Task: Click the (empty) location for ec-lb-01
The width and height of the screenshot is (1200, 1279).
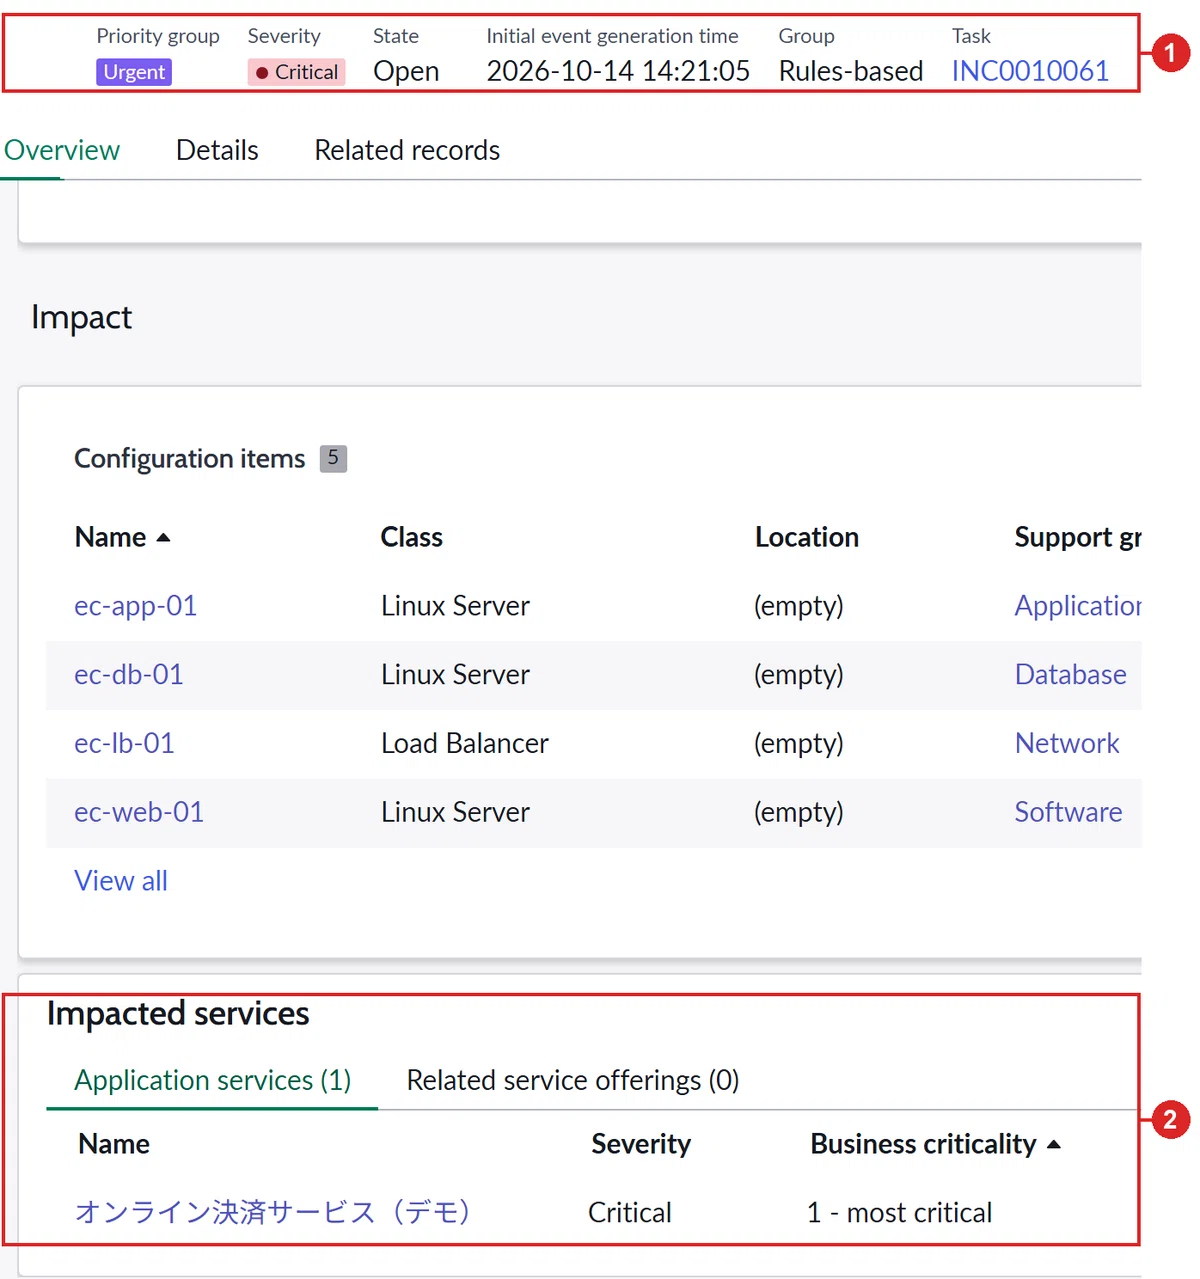Action: [x=798, y=743]
